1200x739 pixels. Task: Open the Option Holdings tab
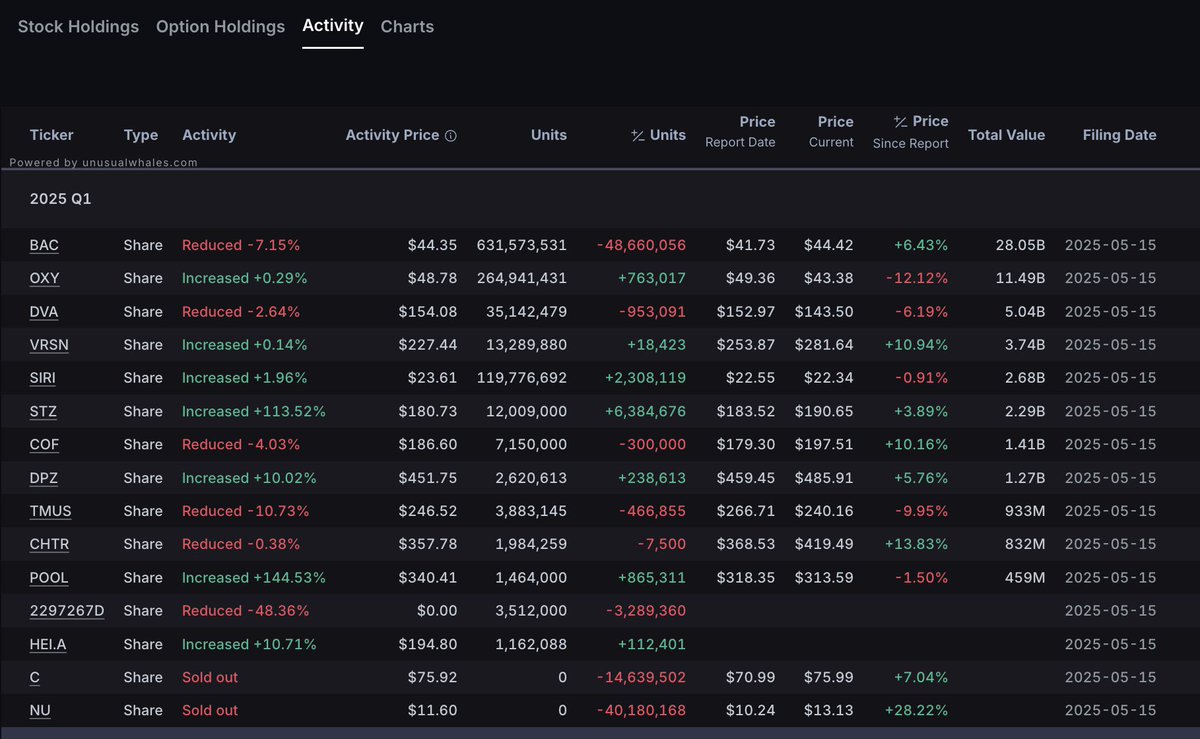click(x=220, y=27)
